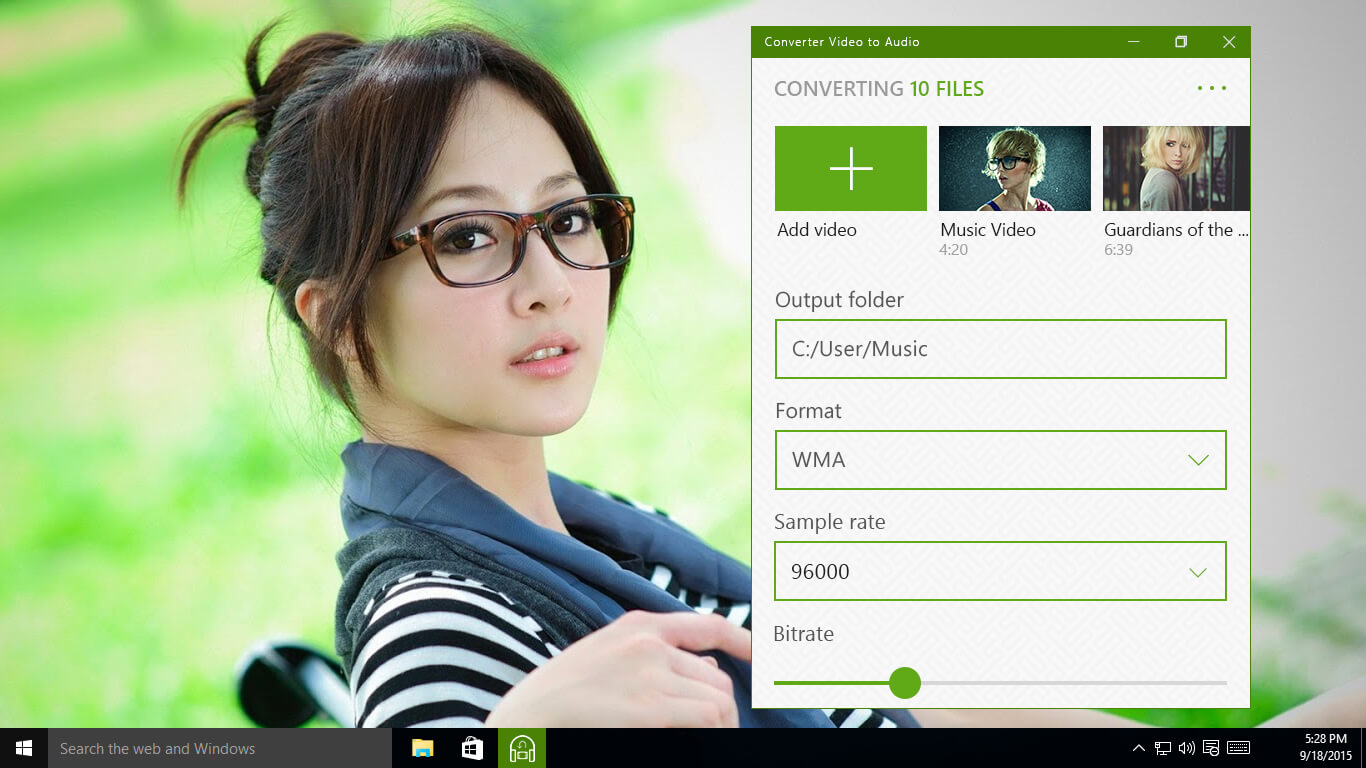Open the three-dot more options menu
1366x768 pixels.
coord(1212,88)
